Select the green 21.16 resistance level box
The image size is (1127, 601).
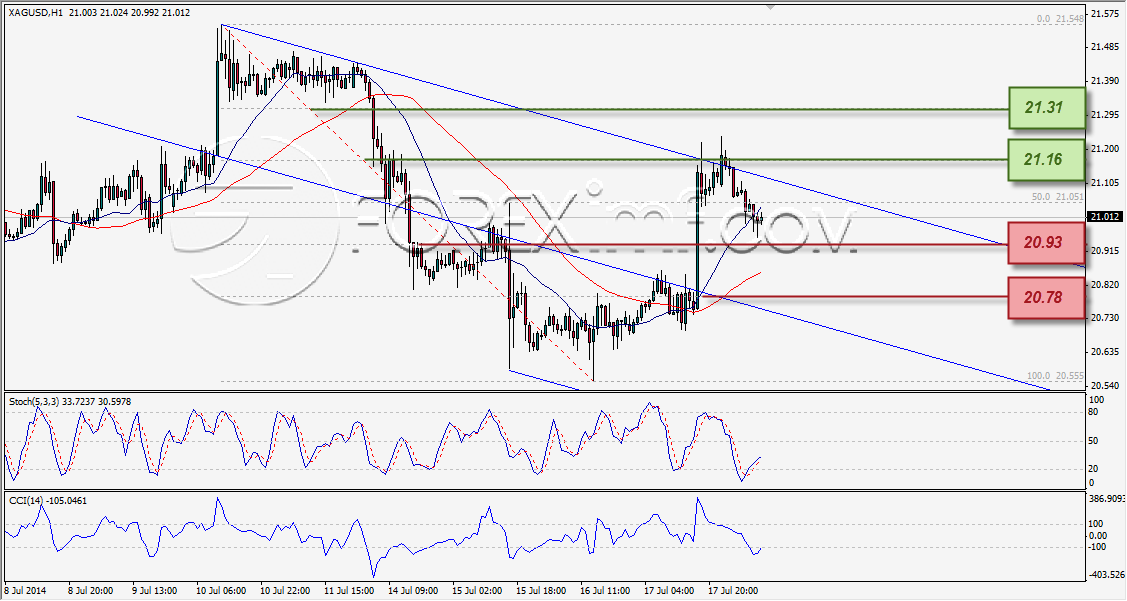click(1046, 159)
